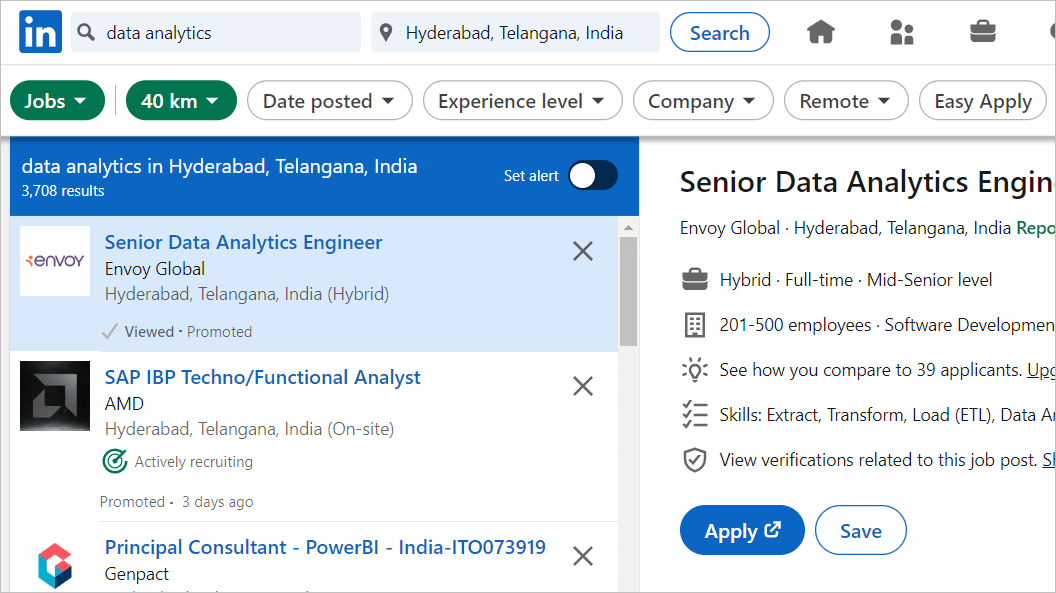Open the Date posted filter
The image size is (1056, 593).
tap(330, 100)
